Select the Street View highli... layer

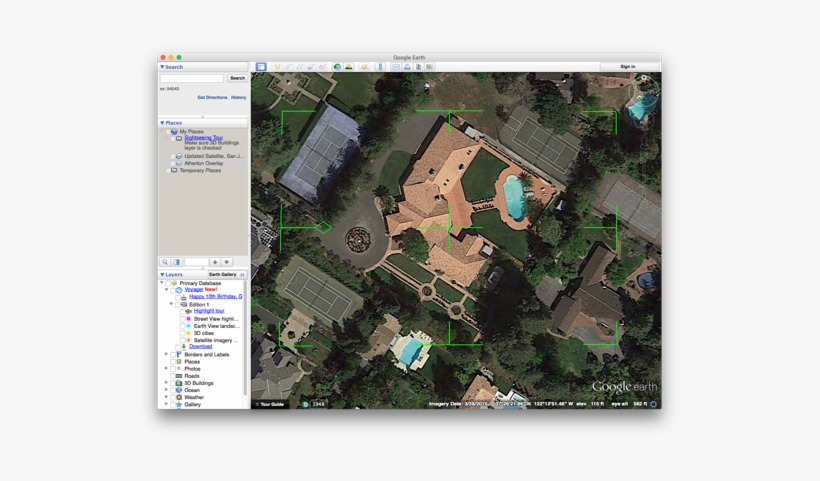pyautogui.click(x=216, y=319)
